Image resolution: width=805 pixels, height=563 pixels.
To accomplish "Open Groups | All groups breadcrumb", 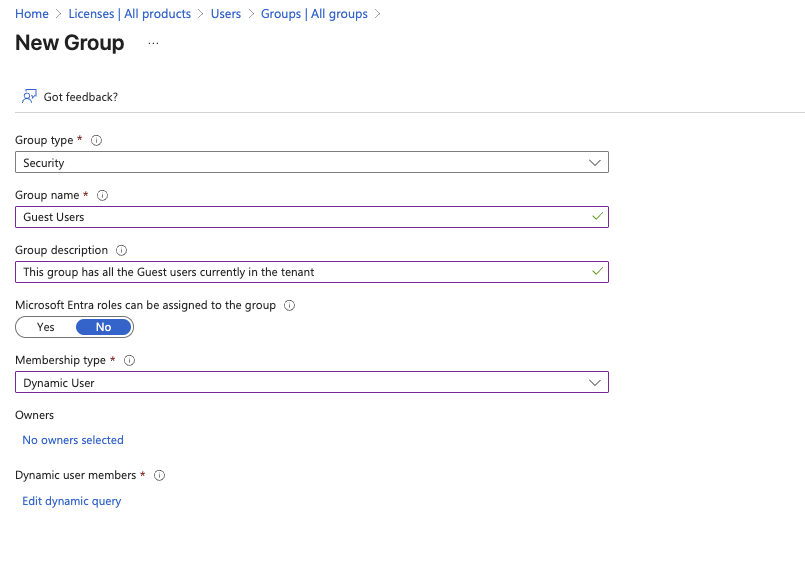I will point(314,14).
